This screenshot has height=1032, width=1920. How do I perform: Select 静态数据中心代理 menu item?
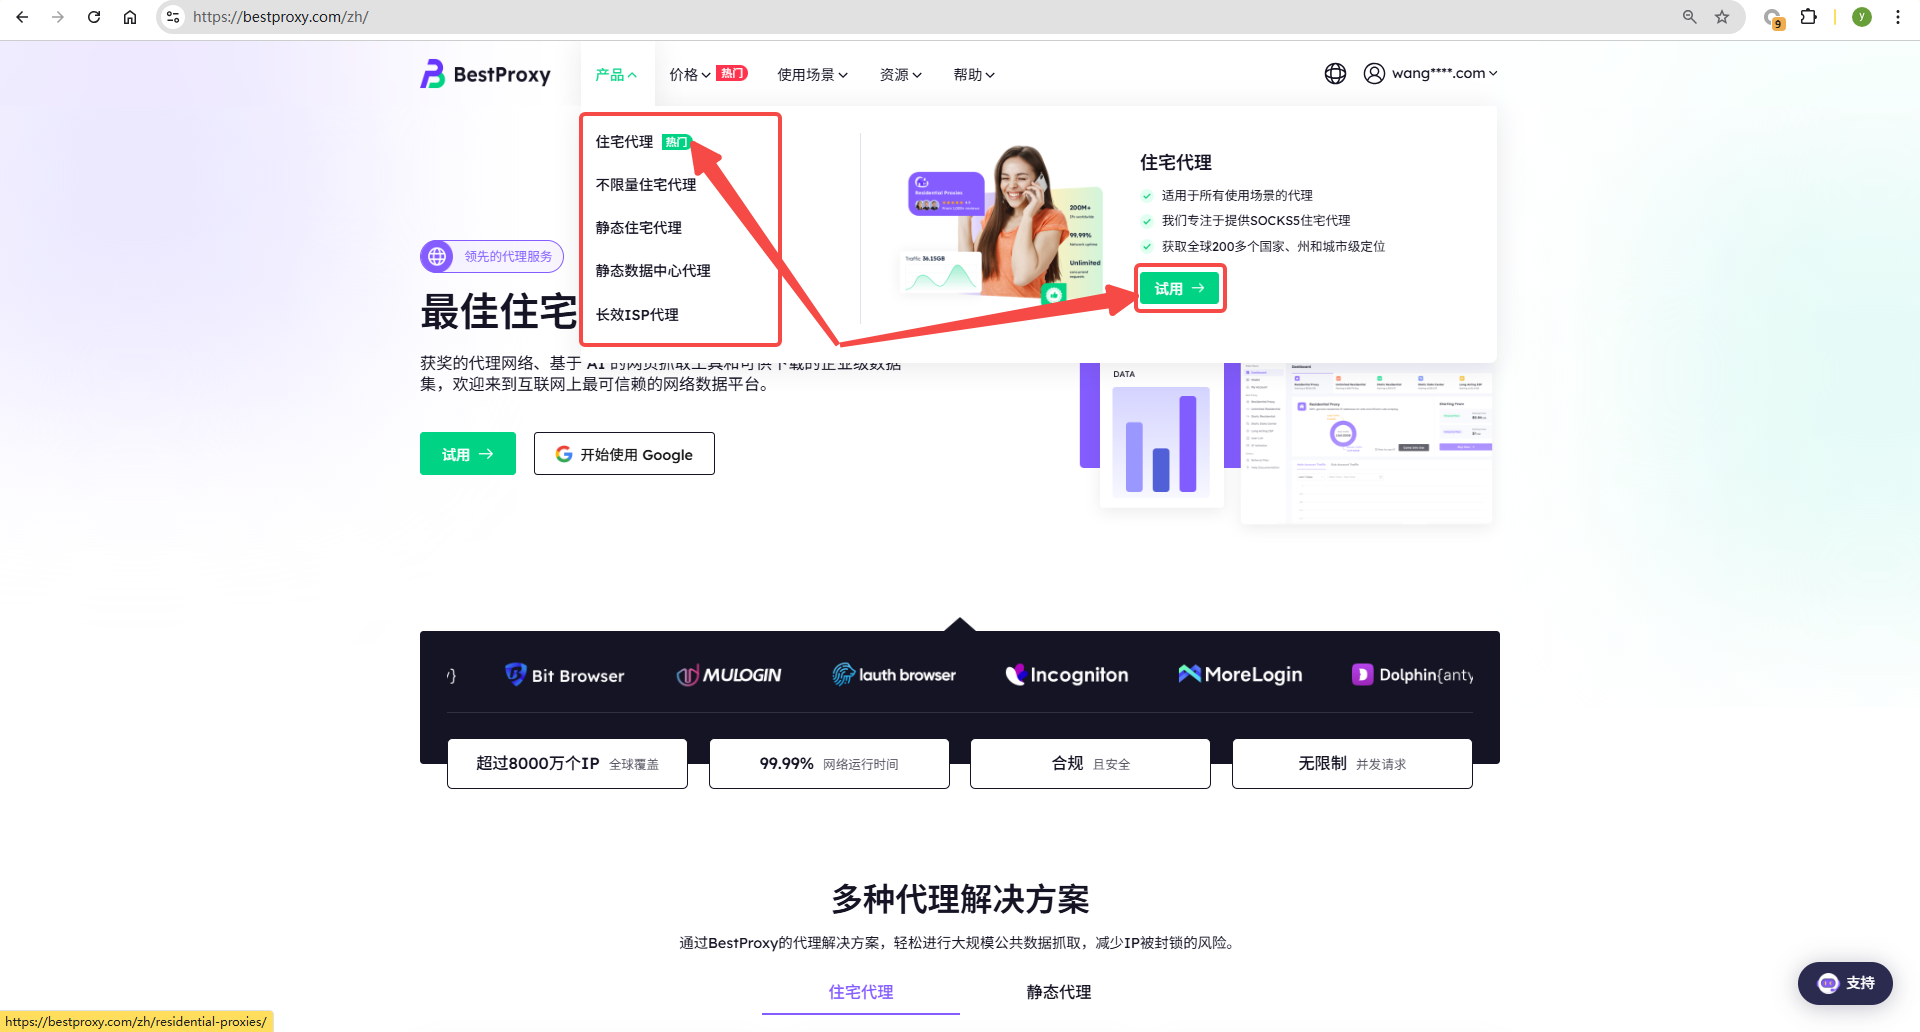[x=653, y=271]
